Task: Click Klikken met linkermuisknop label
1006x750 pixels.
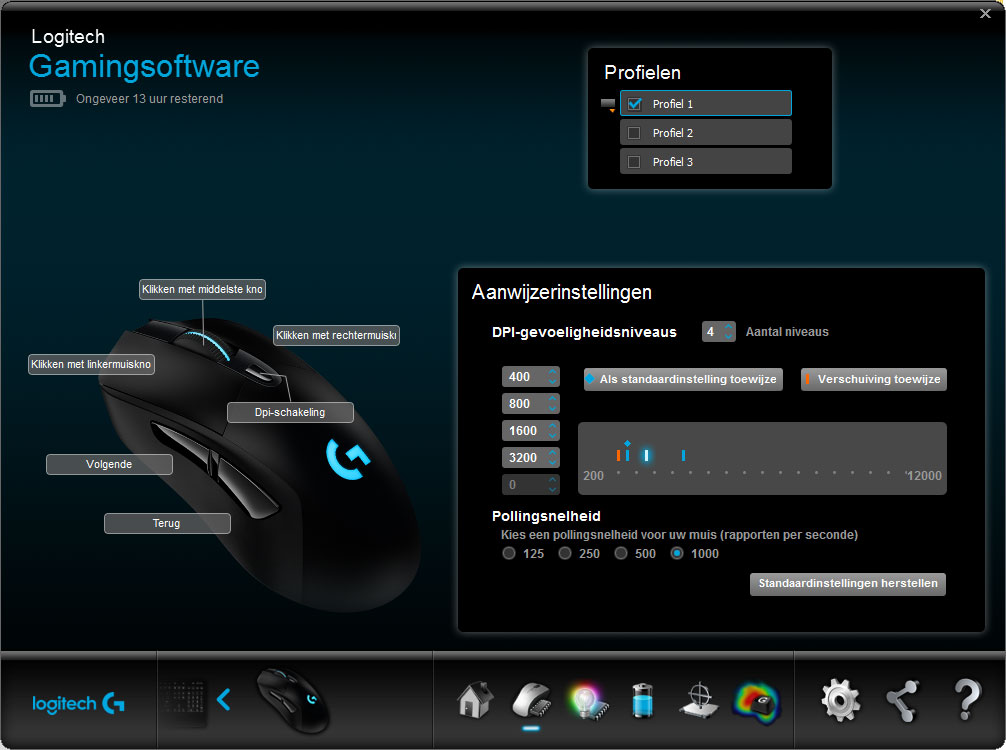Action: pos(91,364)
